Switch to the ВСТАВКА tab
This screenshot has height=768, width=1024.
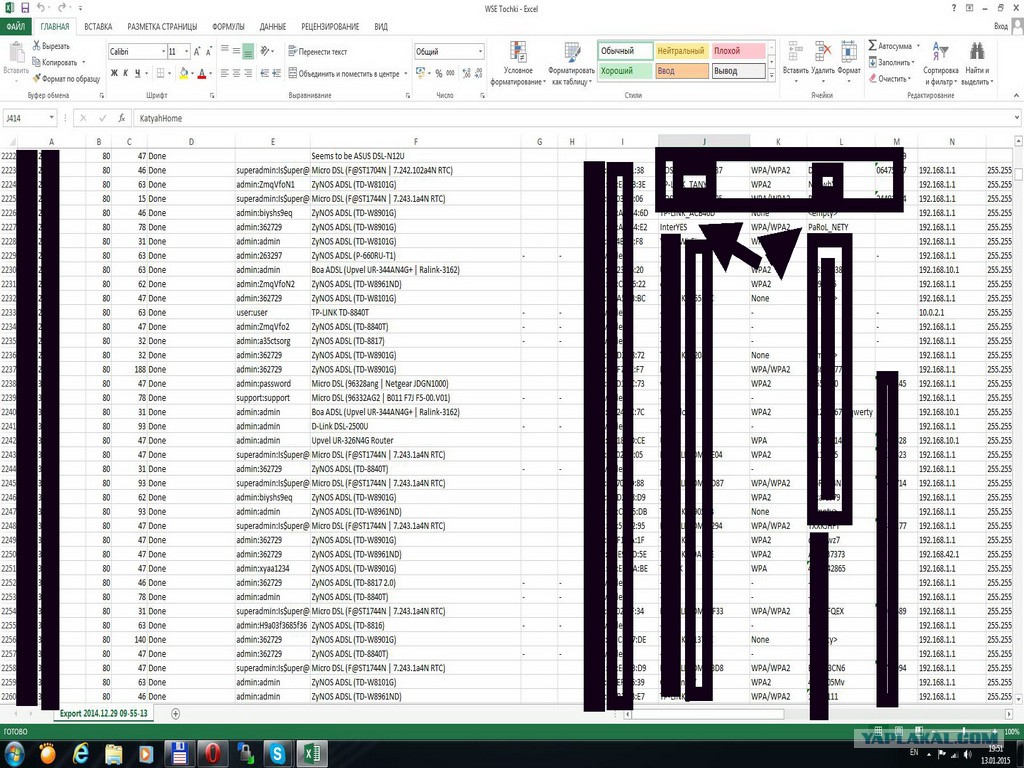tap(98, 27)
